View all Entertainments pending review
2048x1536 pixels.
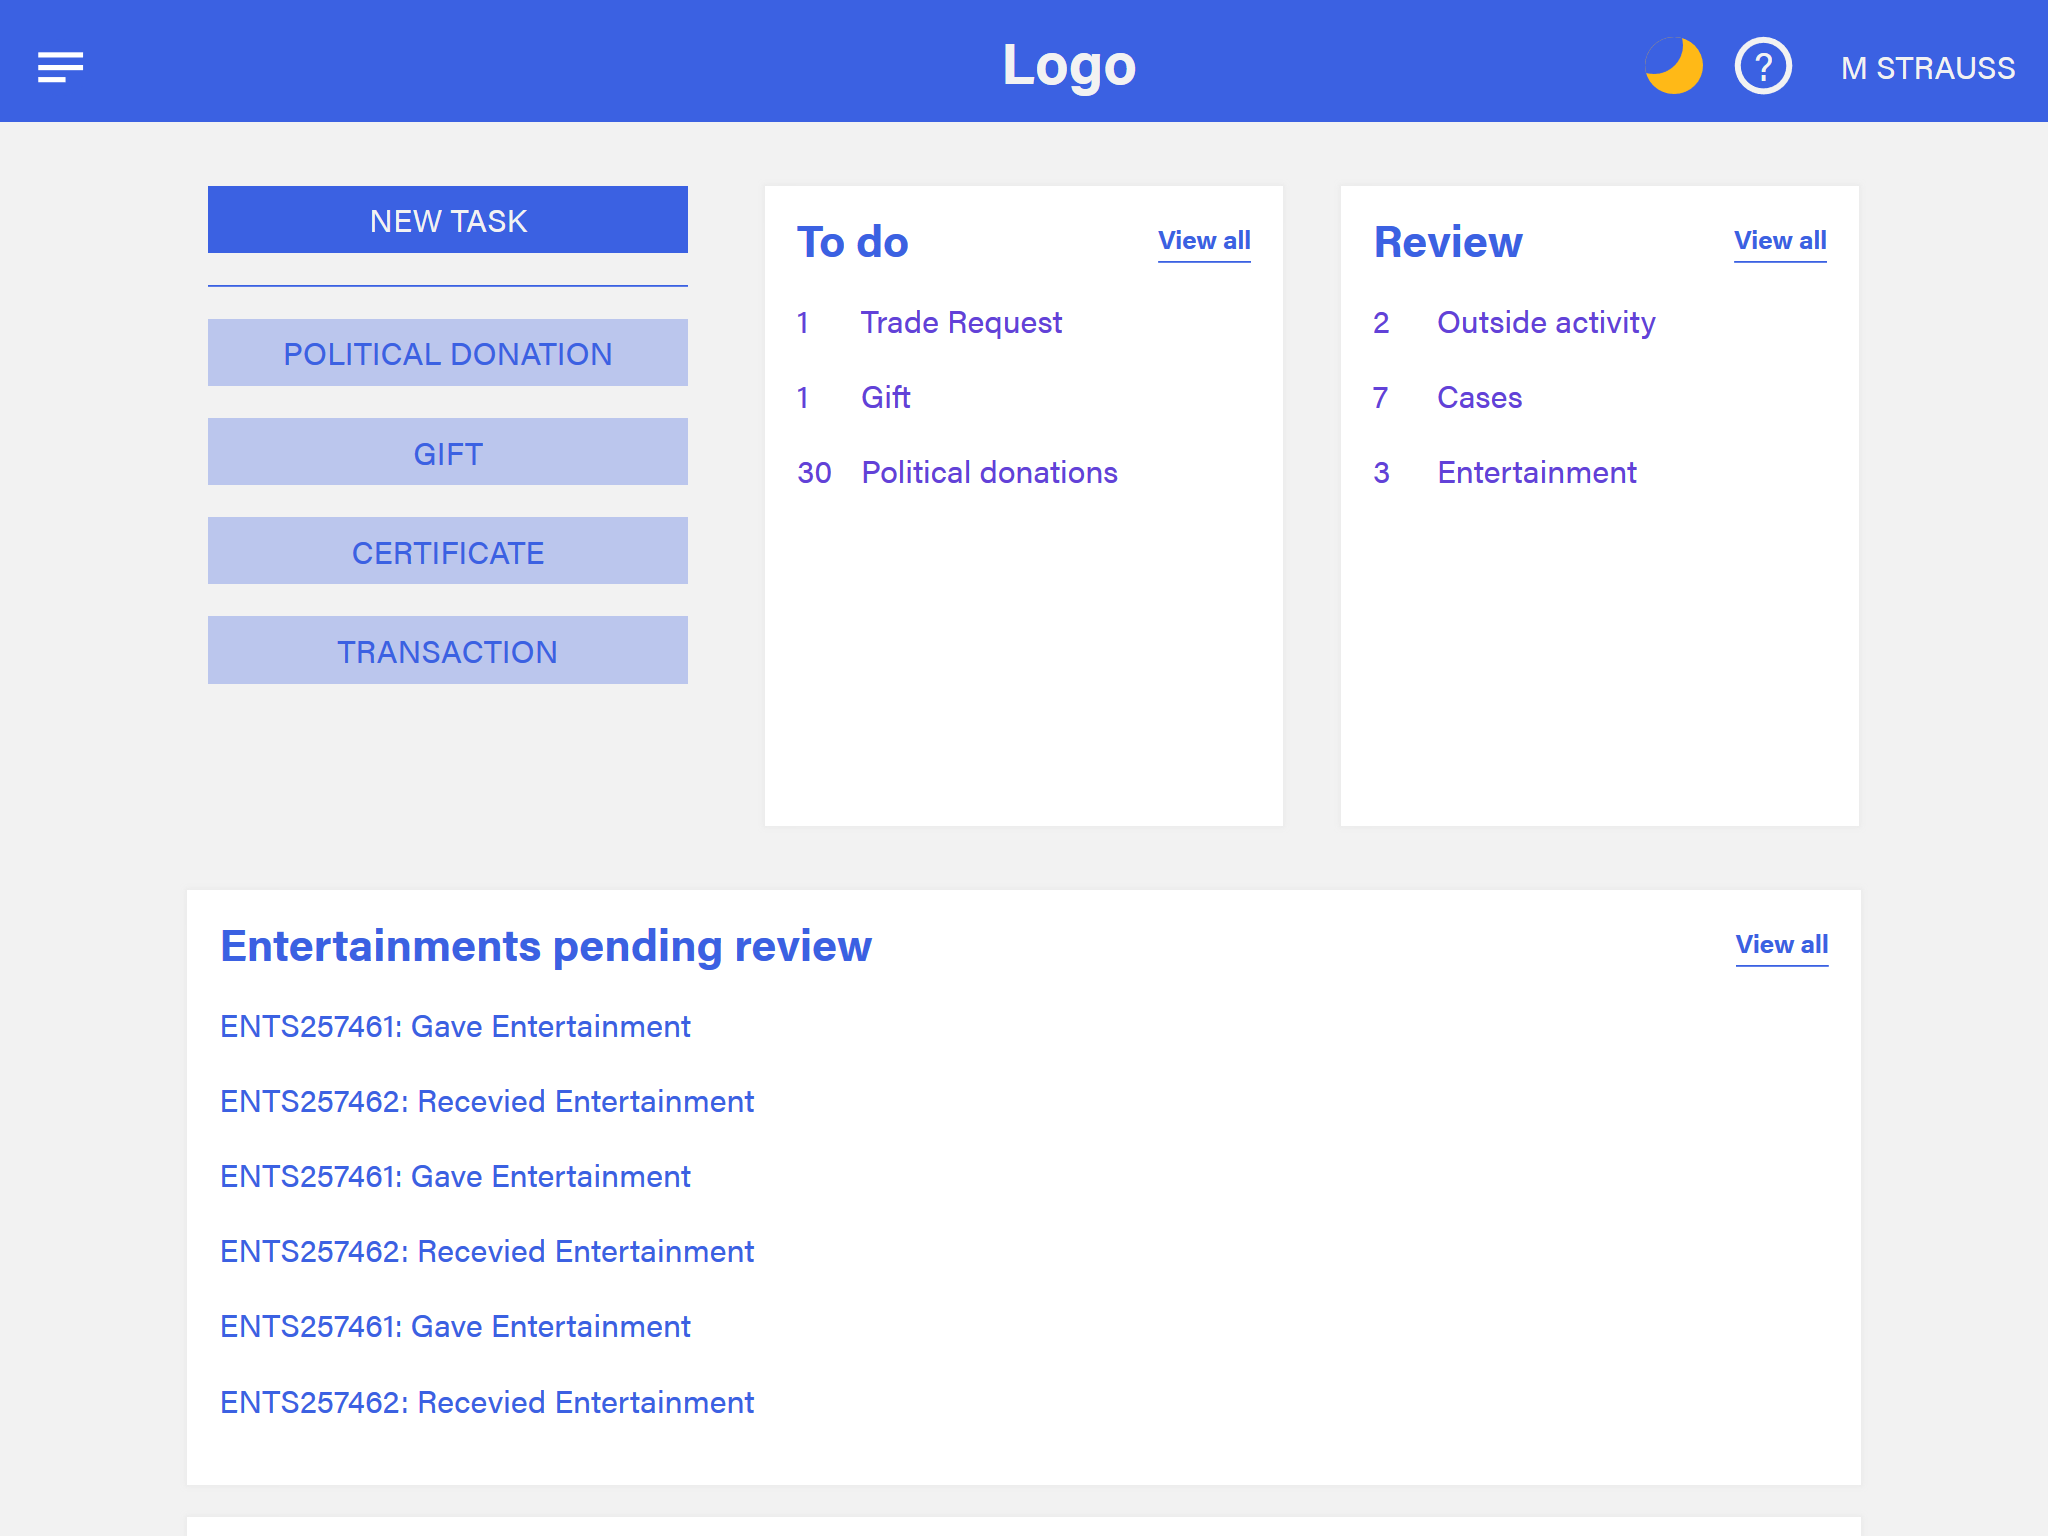(1780, 945)
